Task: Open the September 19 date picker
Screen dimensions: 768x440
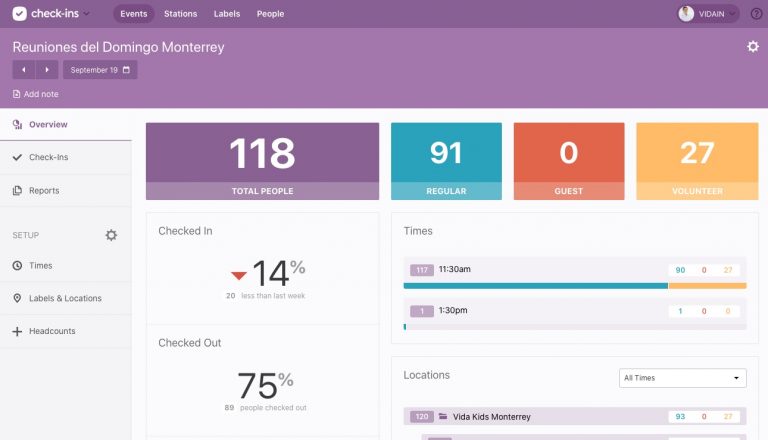Action: 100,70
